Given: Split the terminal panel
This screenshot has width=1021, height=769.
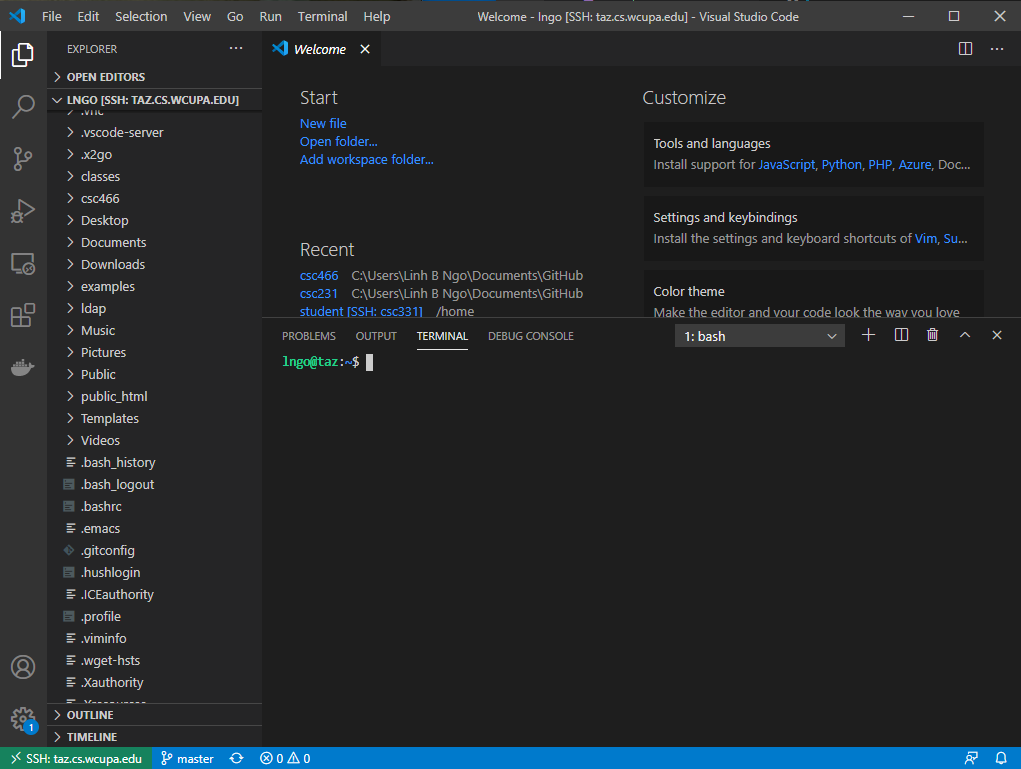Looking at the screenshot, I should [901, 335].
